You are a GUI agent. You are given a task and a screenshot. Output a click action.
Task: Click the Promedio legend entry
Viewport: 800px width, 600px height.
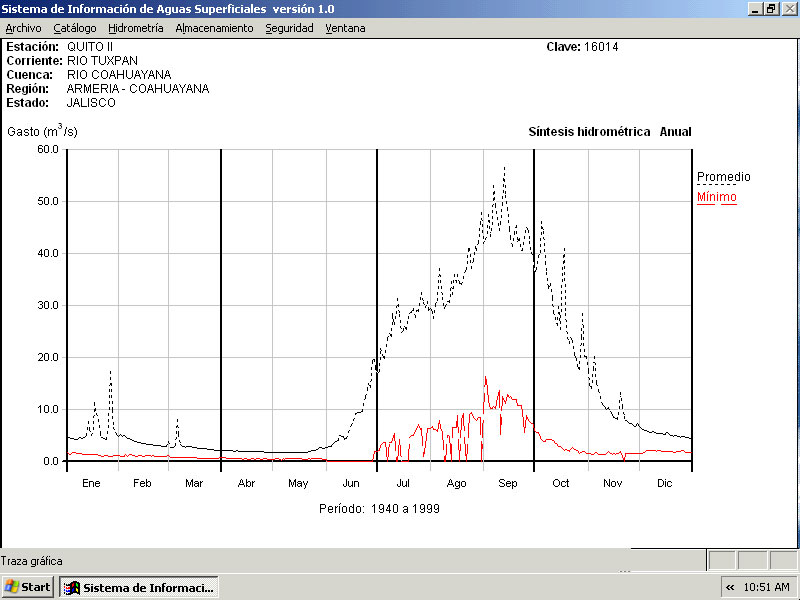pos(723,177)
